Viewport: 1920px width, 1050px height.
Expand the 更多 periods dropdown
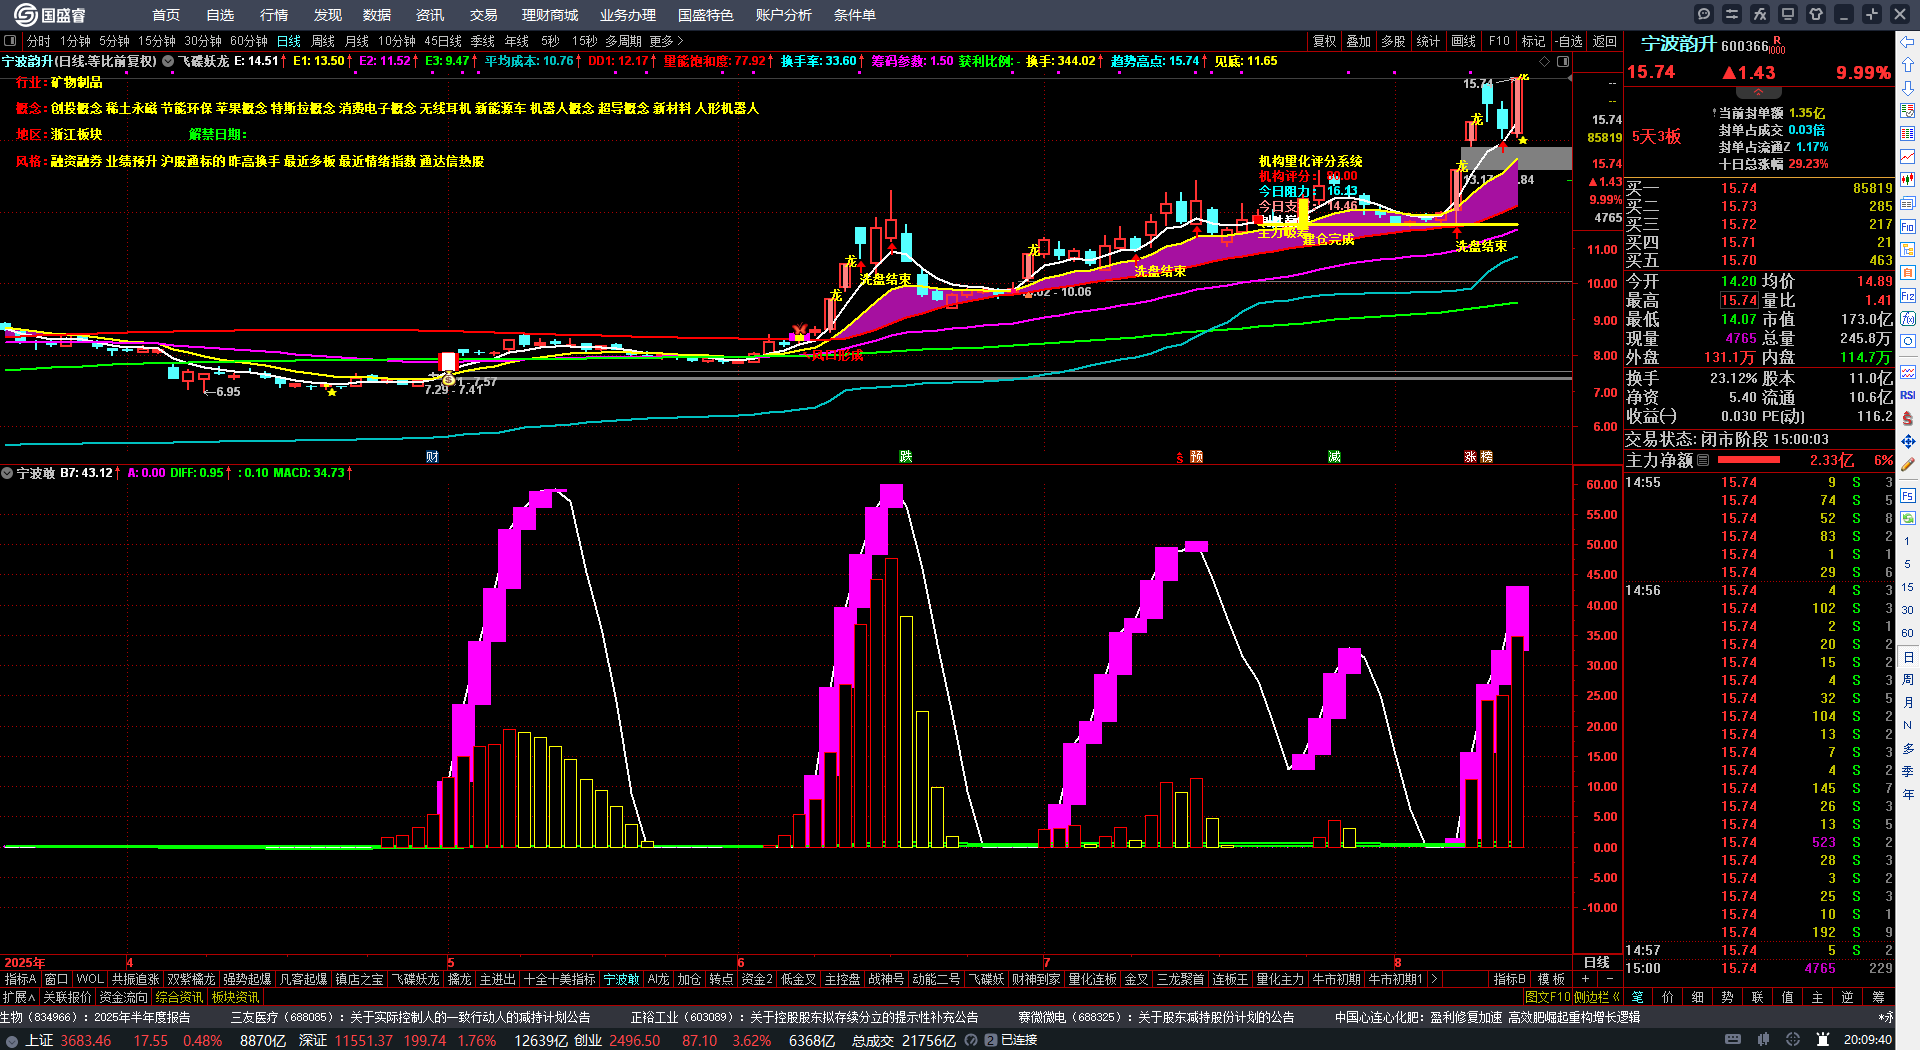pos(667,41)
